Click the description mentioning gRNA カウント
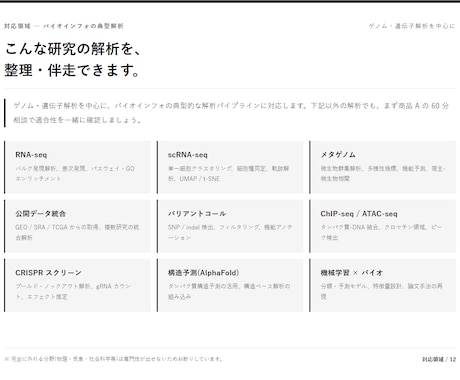460x380 pixels. point(73,291)
